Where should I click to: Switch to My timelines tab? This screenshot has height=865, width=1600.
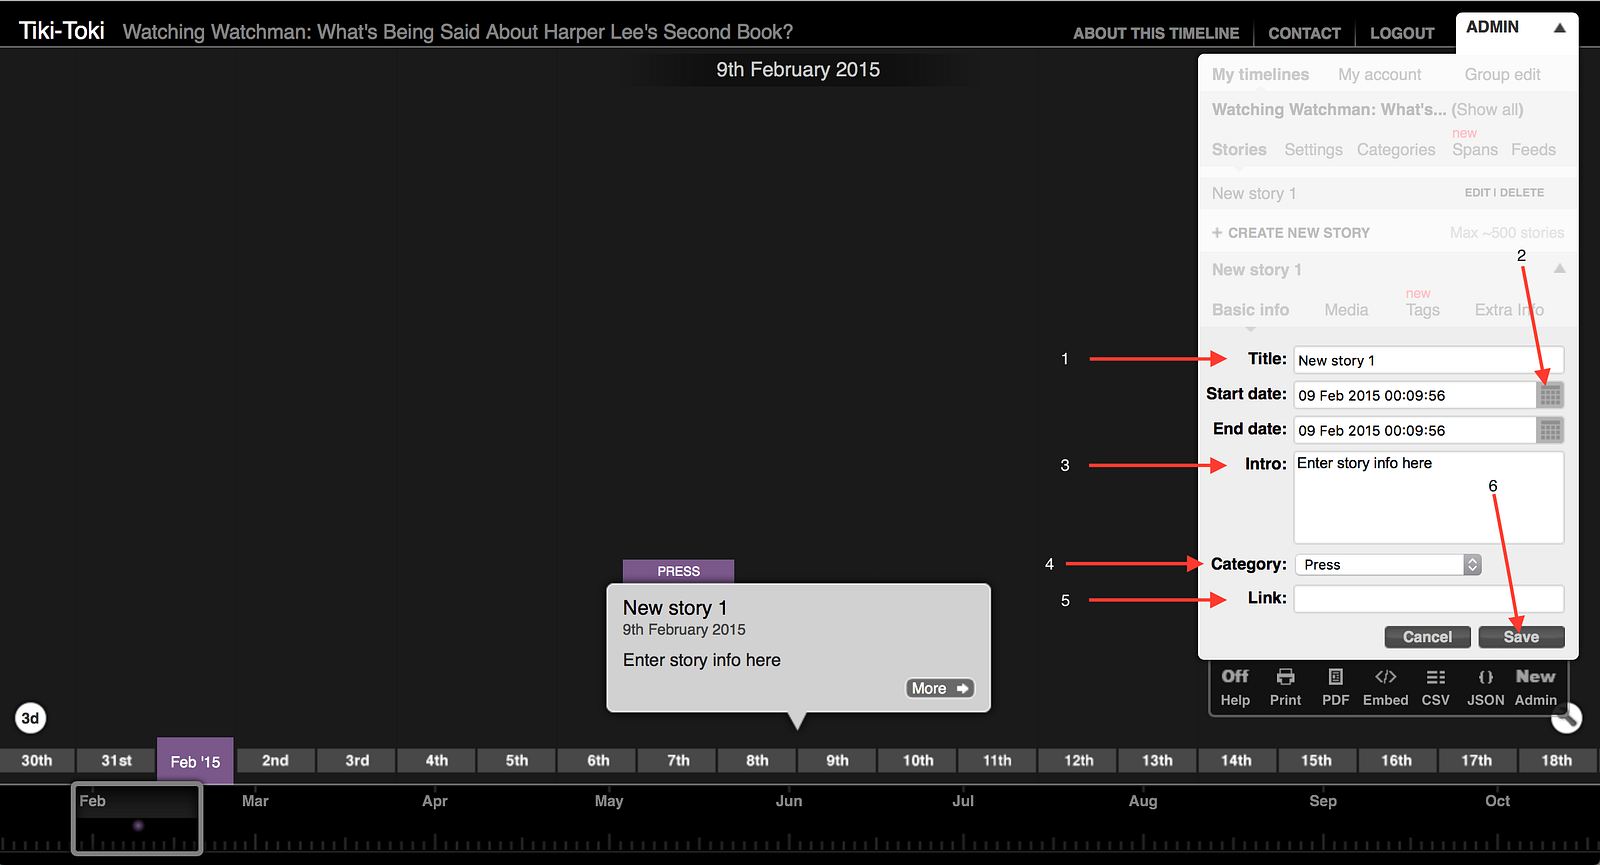1260,74
